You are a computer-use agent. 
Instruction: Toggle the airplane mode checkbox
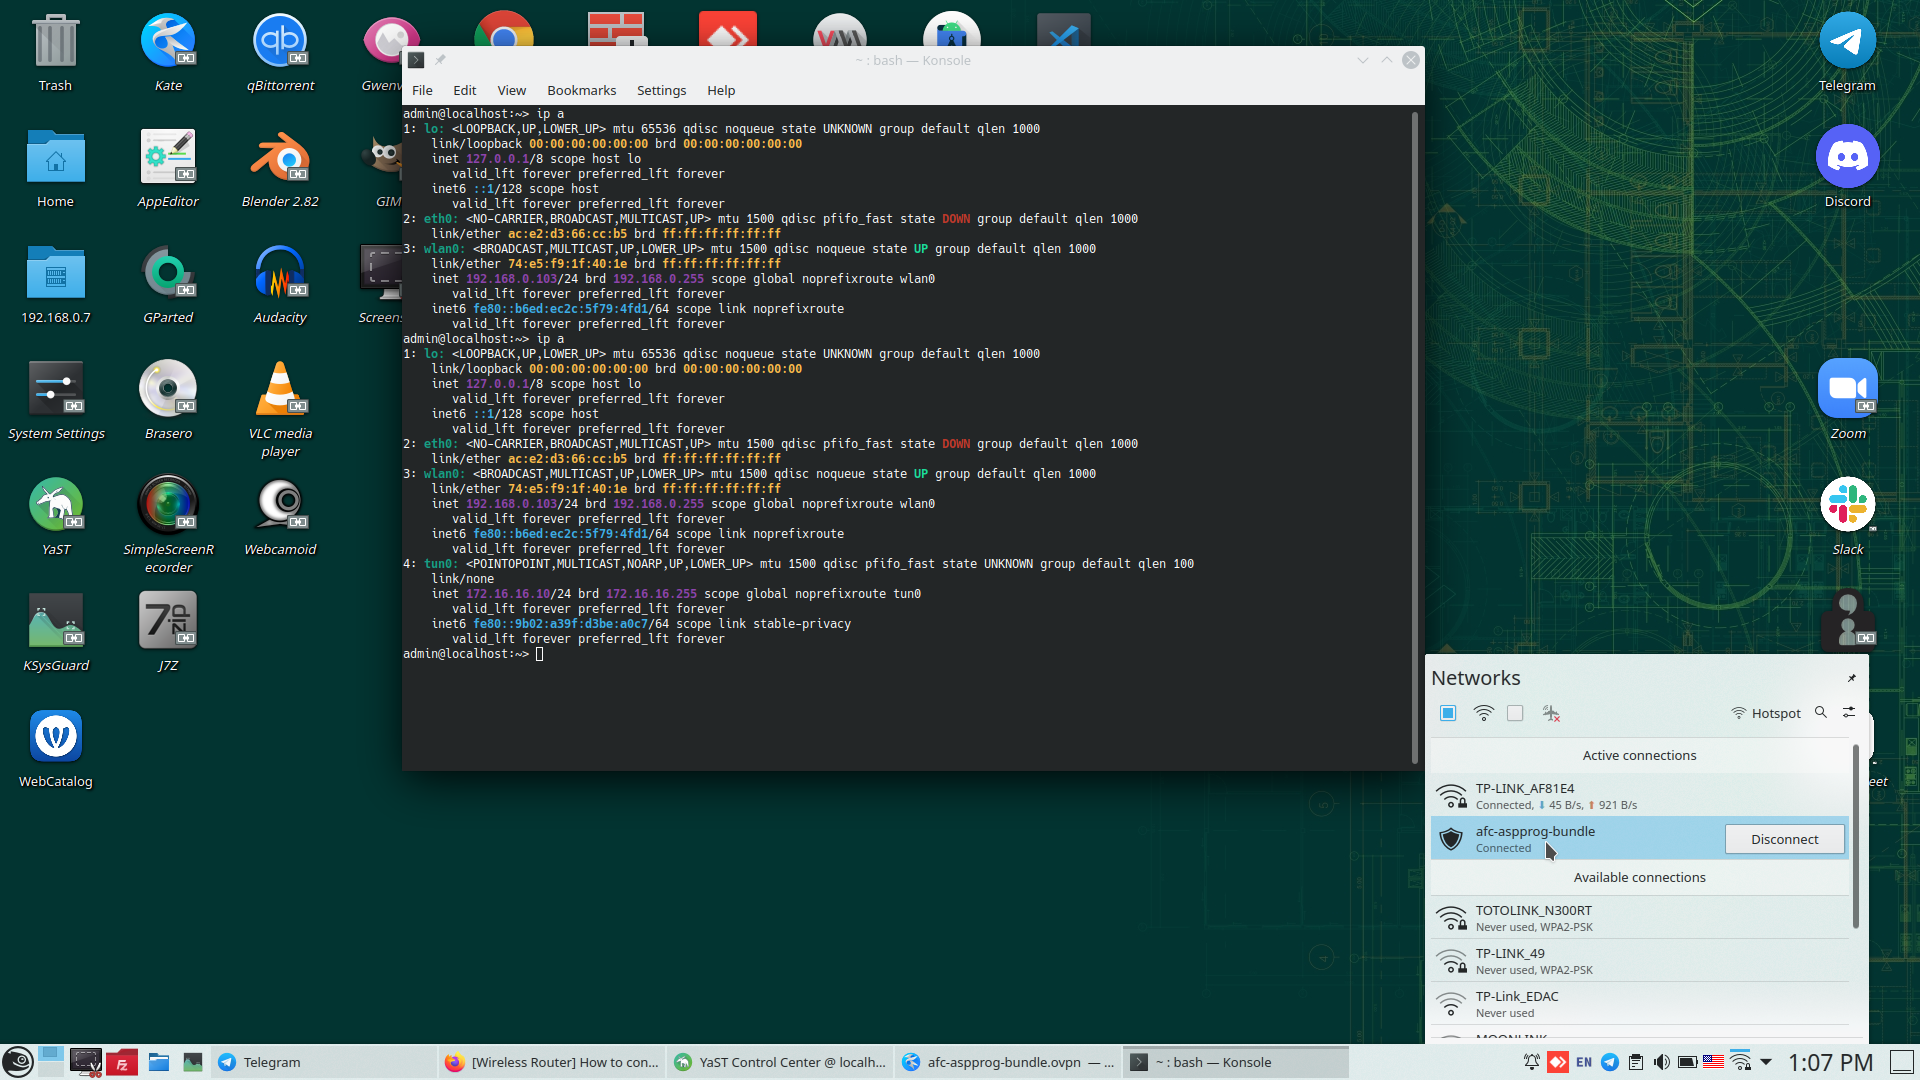pos(1516,713)
